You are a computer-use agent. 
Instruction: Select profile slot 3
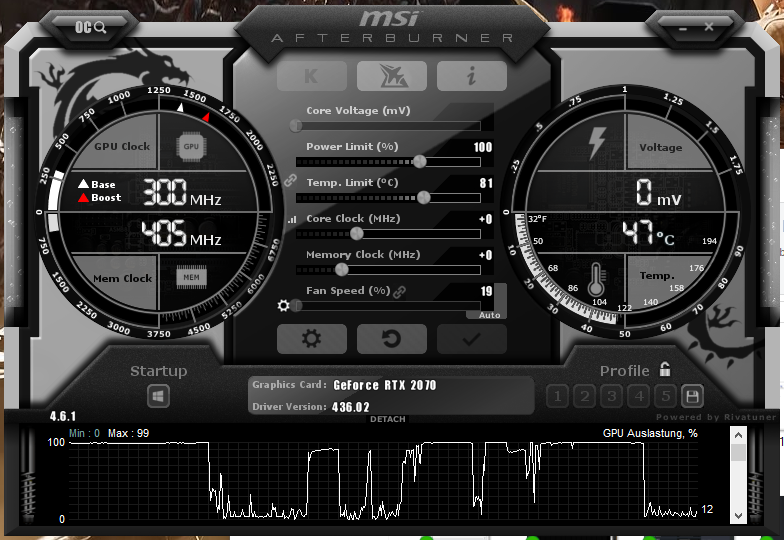pos(612,396)
